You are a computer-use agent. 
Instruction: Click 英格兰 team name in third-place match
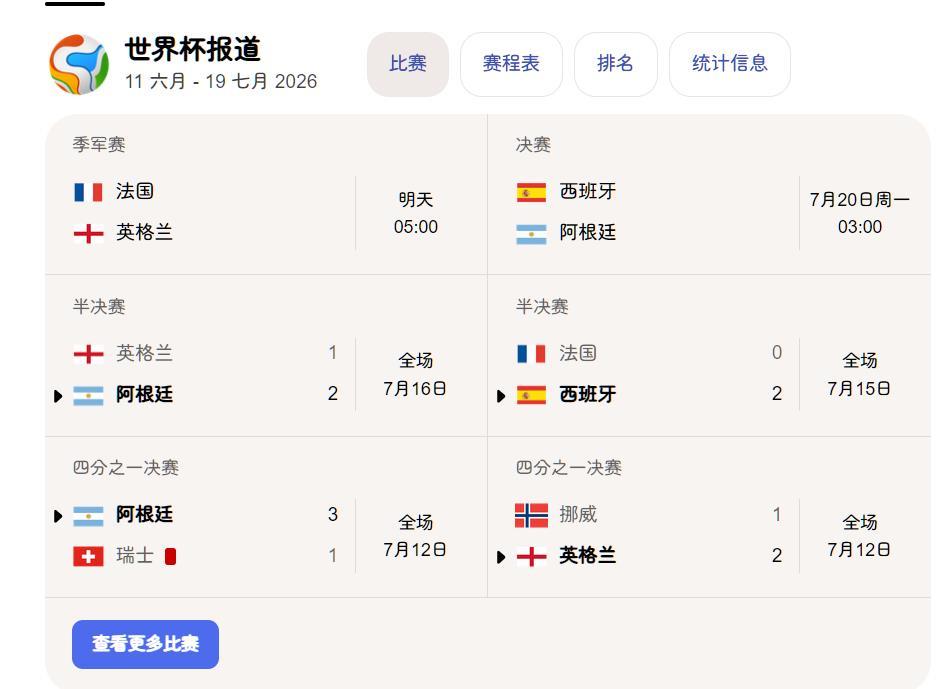click(x=144, y=232)
